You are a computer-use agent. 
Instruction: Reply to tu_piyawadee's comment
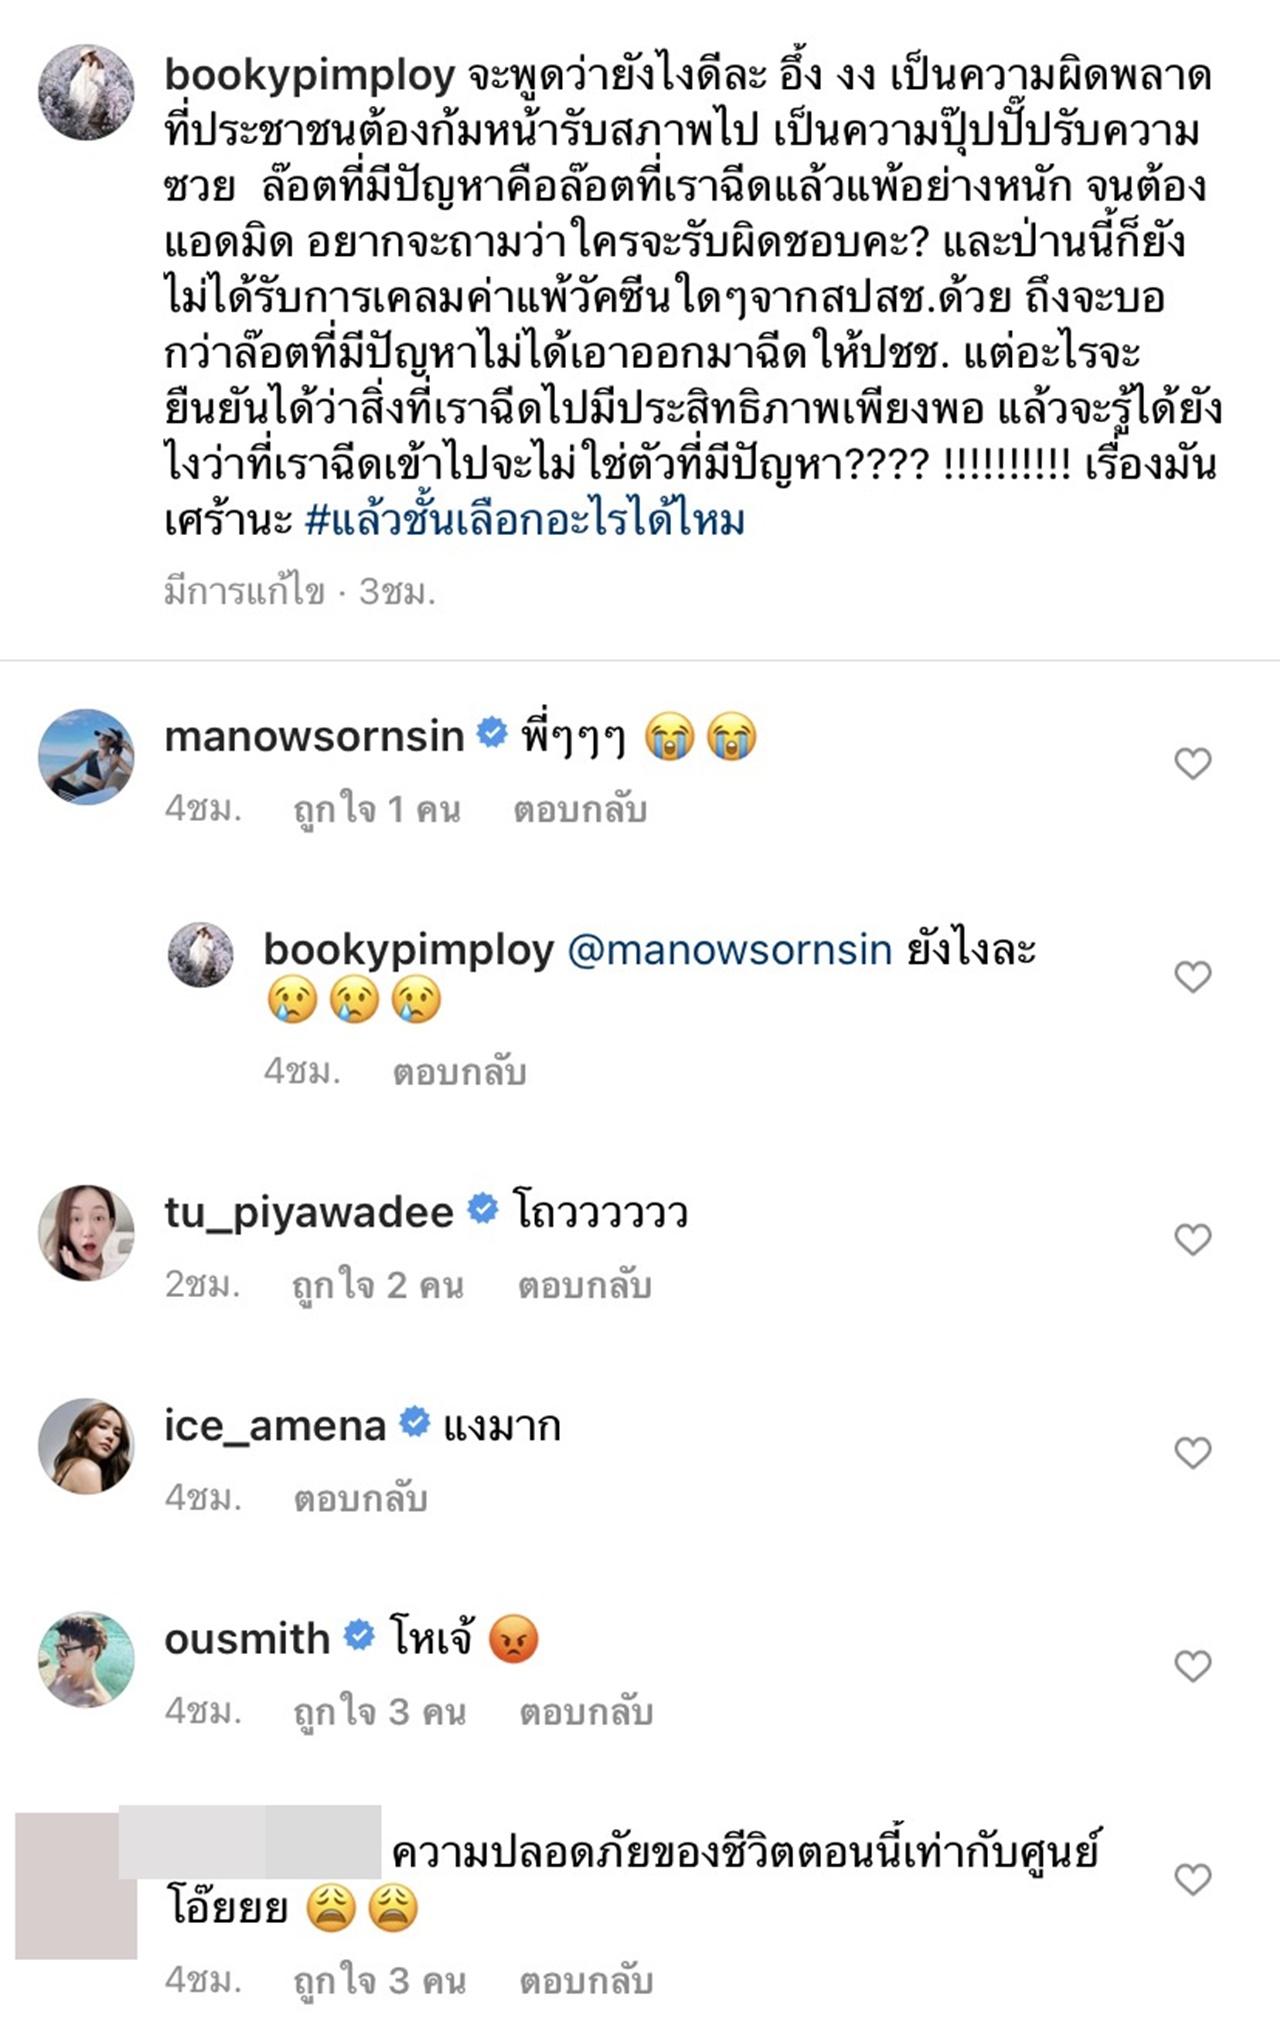584,1286
